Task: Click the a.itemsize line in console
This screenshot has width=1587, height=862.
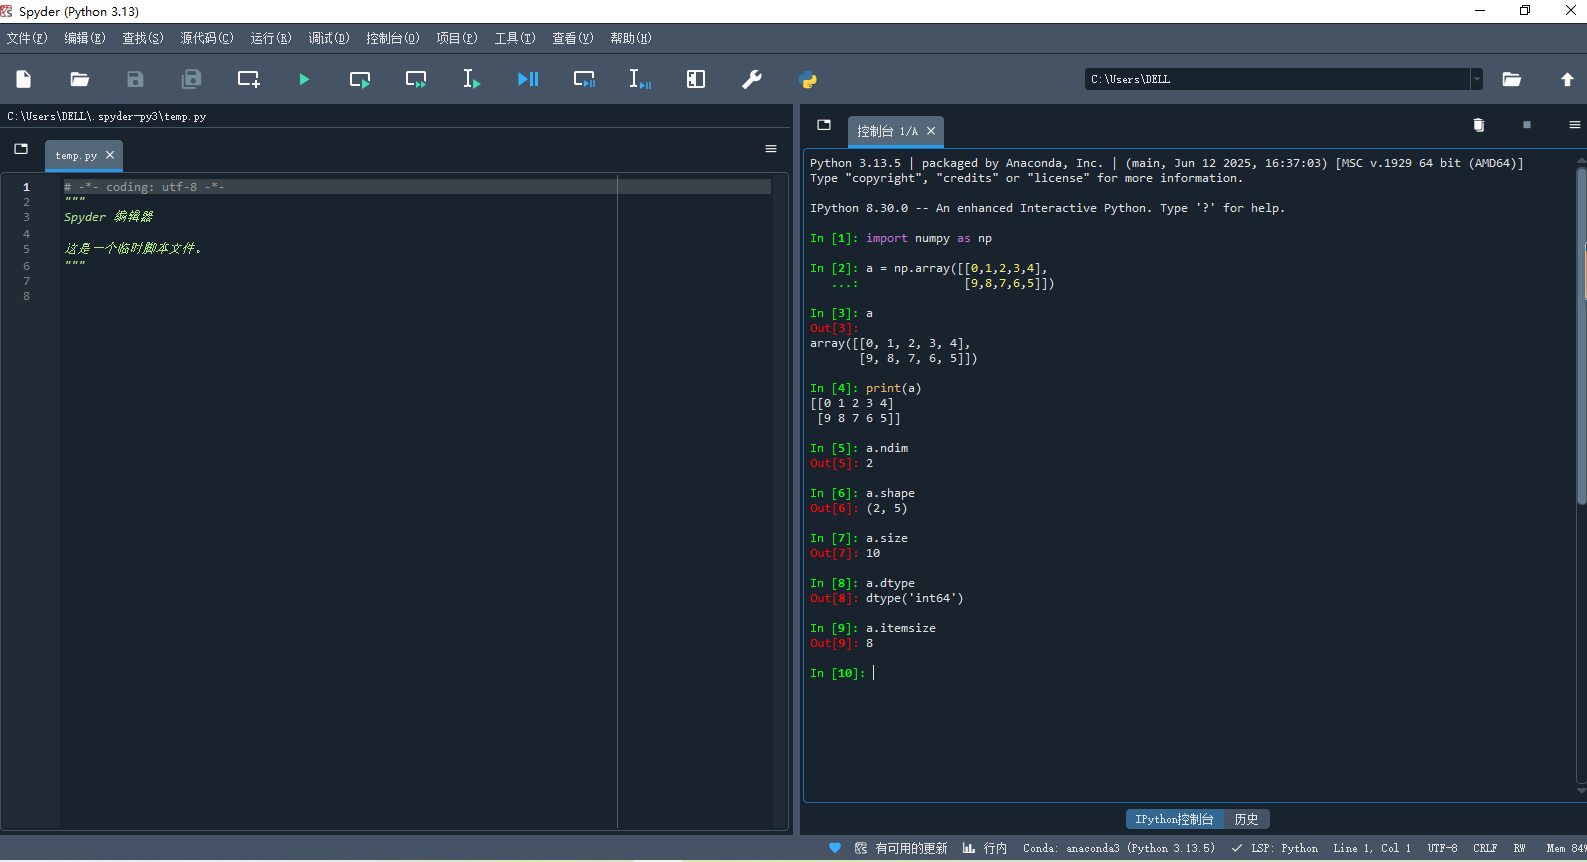Action: (901, 628)
